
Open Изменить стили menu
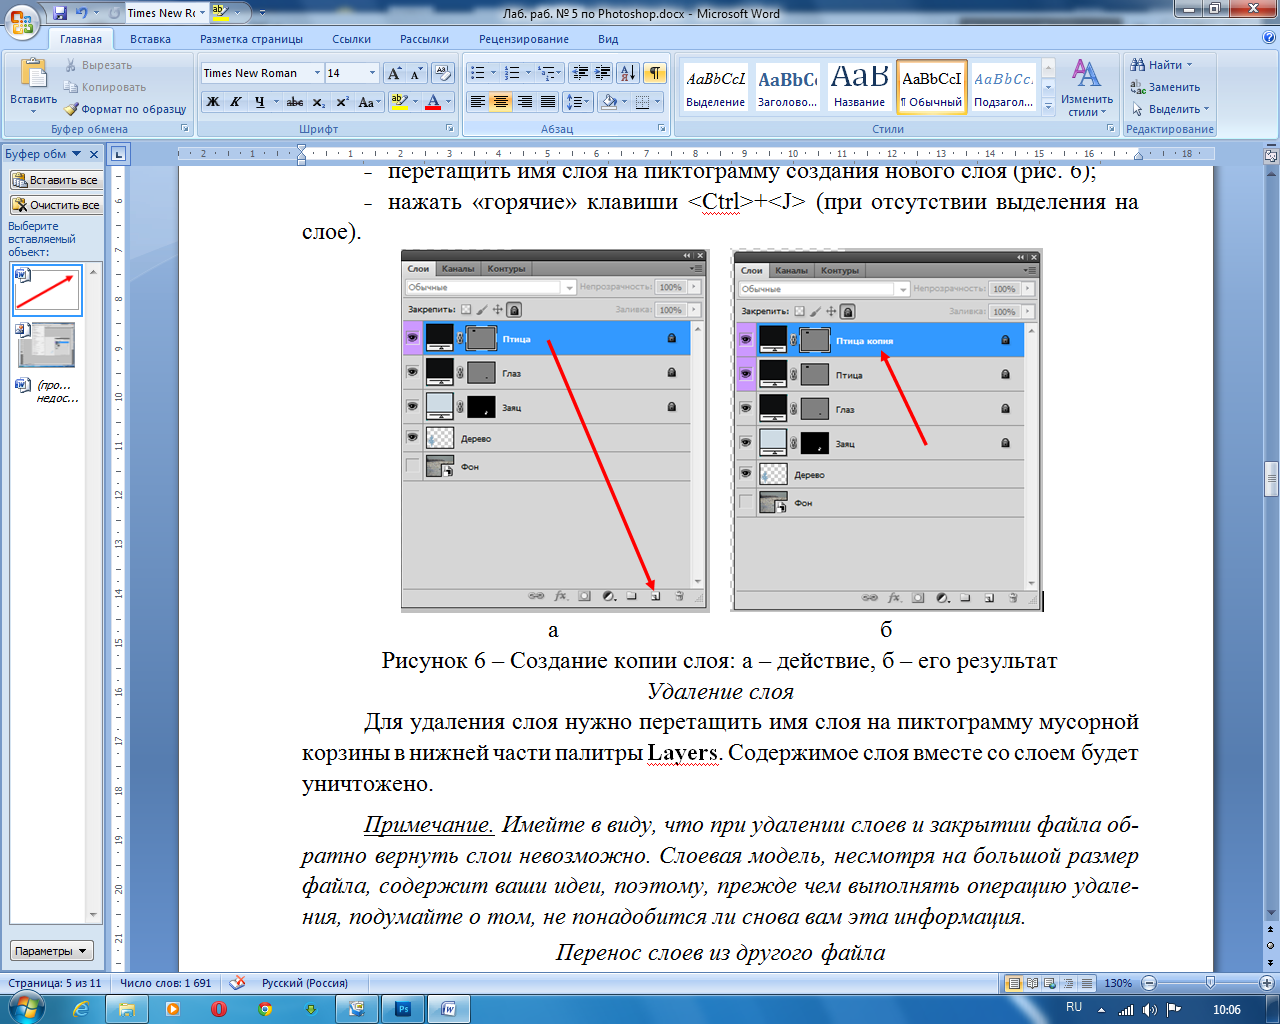1086,87
